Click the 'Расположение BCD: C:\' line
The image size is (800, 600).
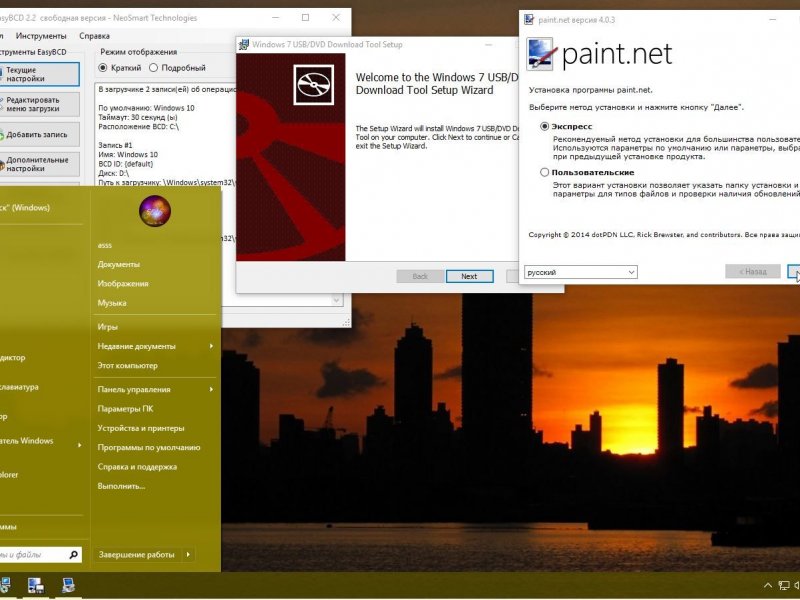(138, 127)
